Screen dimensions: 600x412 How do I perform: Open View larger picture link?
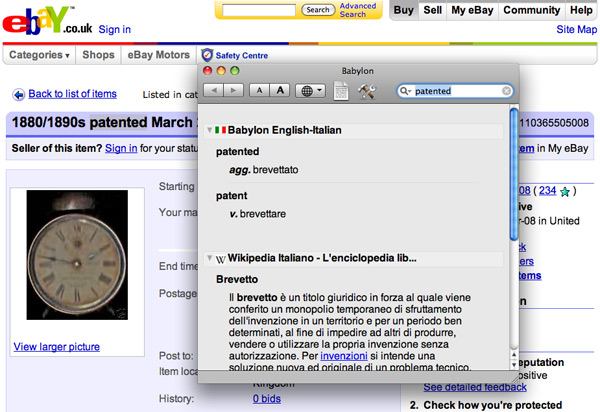(x=57, y=347)
